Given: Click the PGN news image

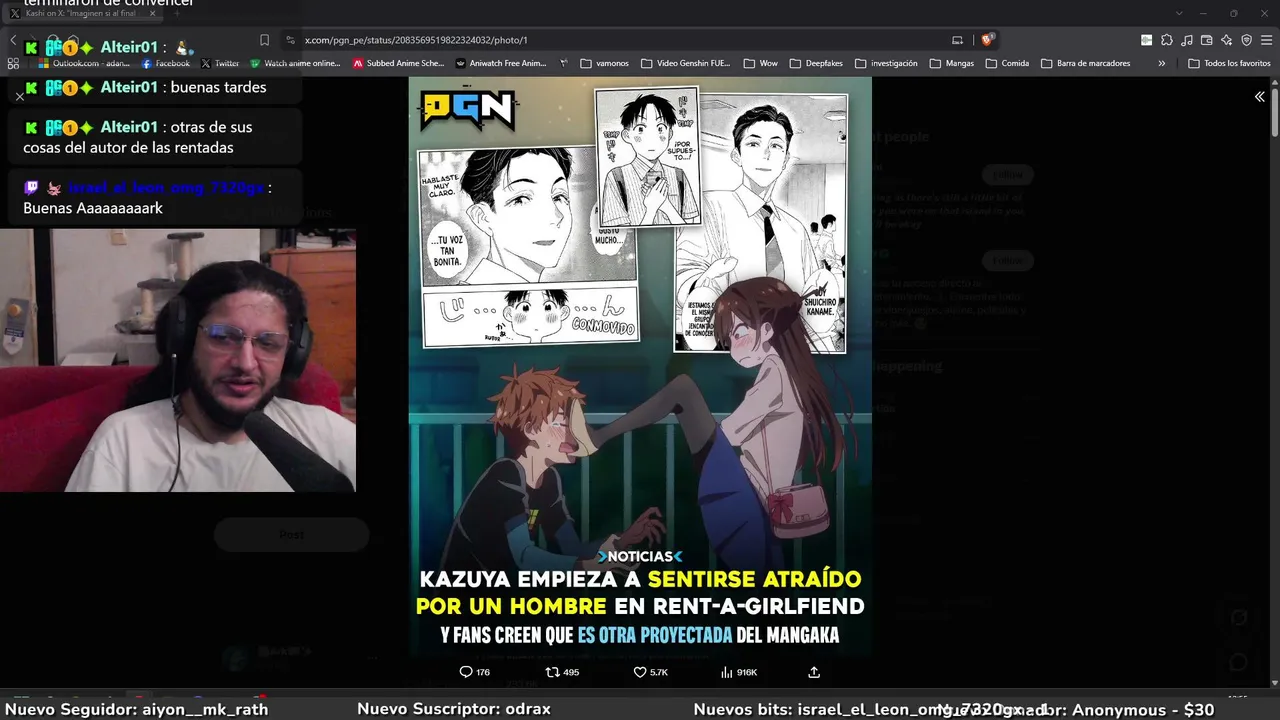Looking at the screenshot, I should pos(640,366).
